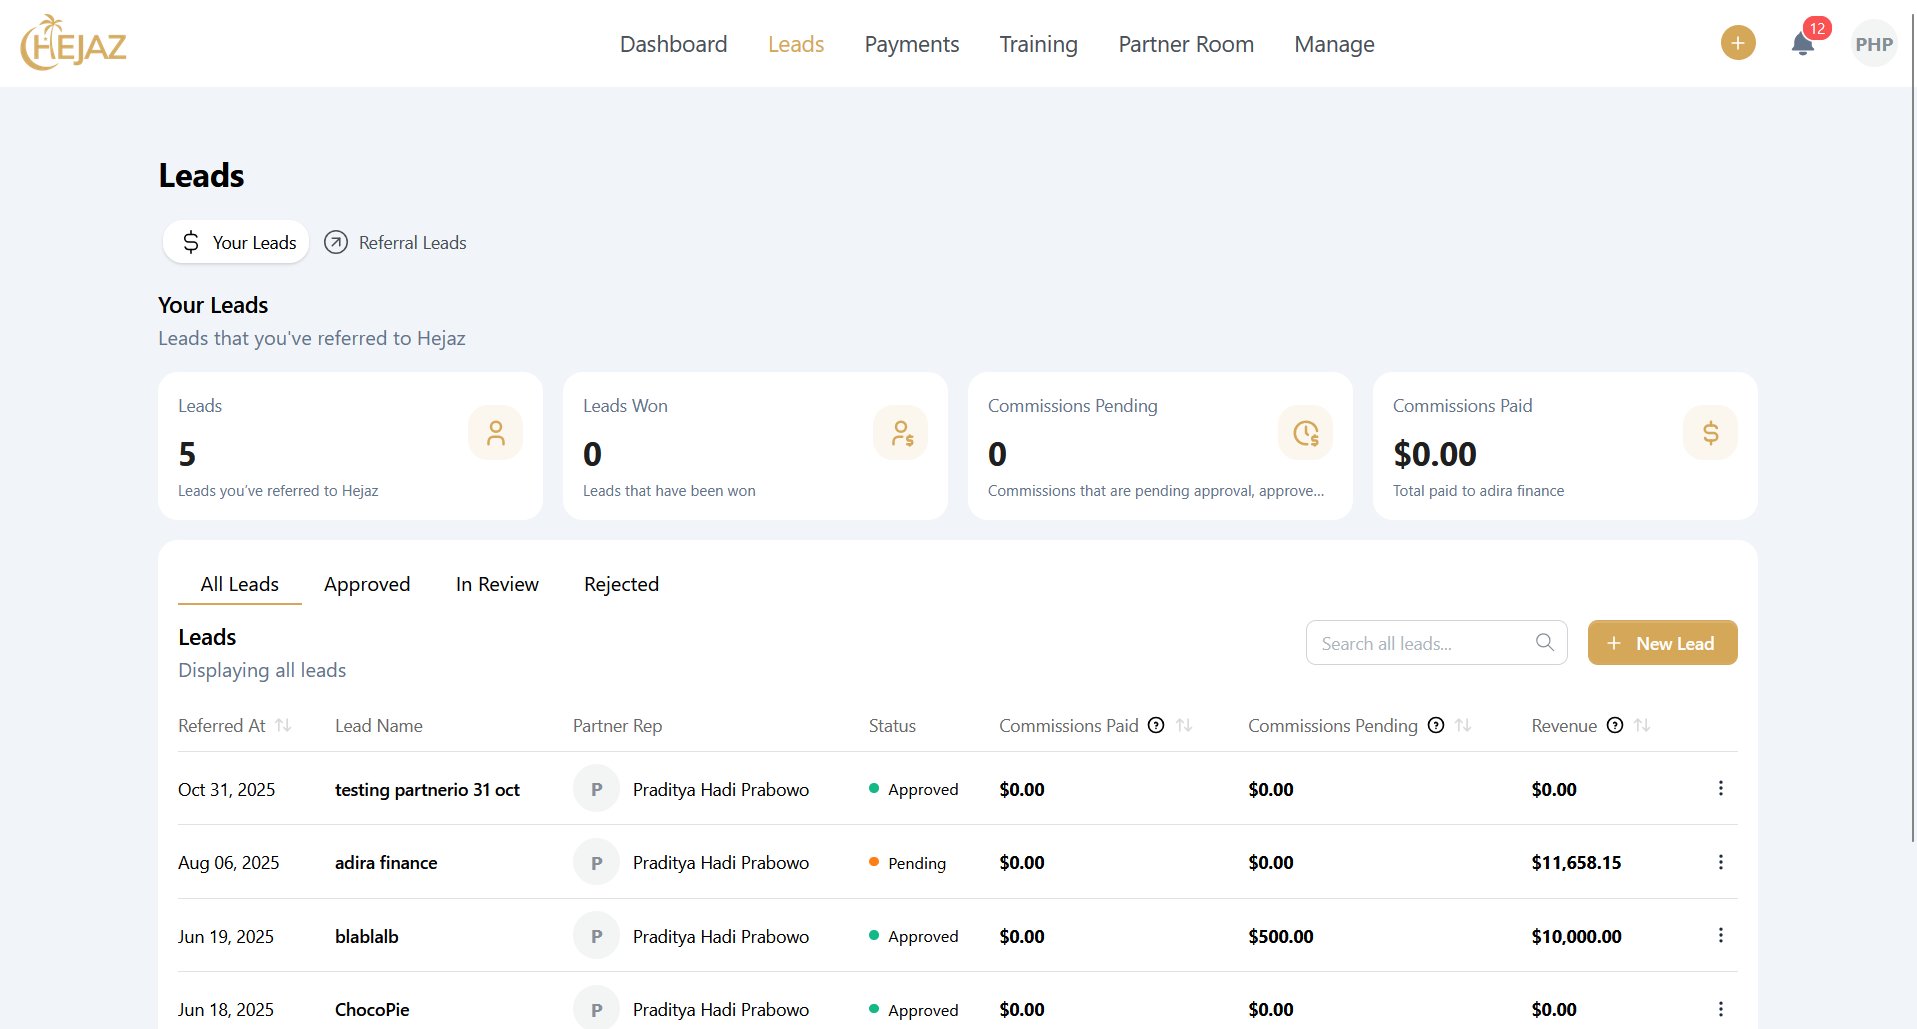Open row actions for adira finance

click(1720, 862)
